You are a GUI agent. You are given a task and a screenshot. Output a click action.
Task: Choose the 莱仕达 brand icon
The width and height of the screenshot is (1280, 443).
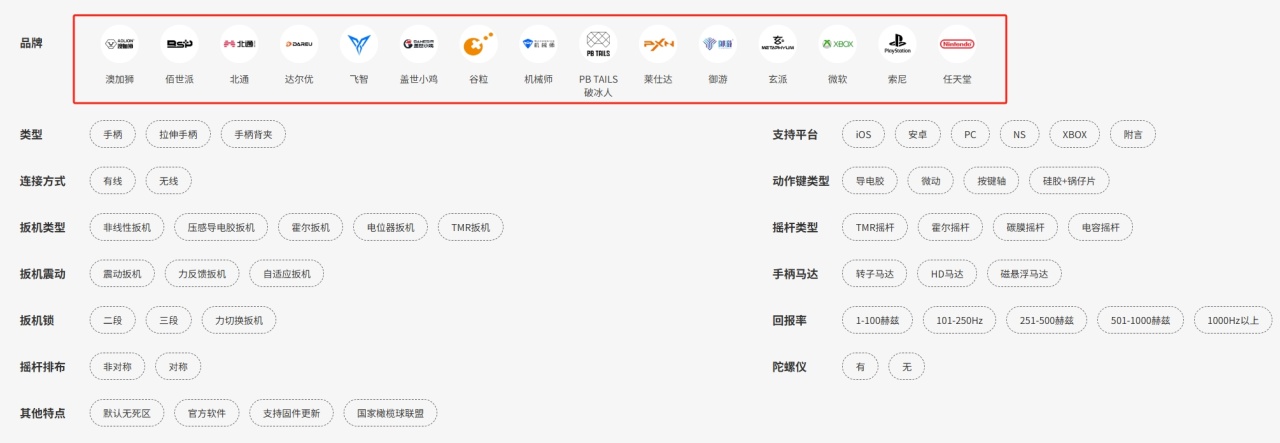point(658,44)
